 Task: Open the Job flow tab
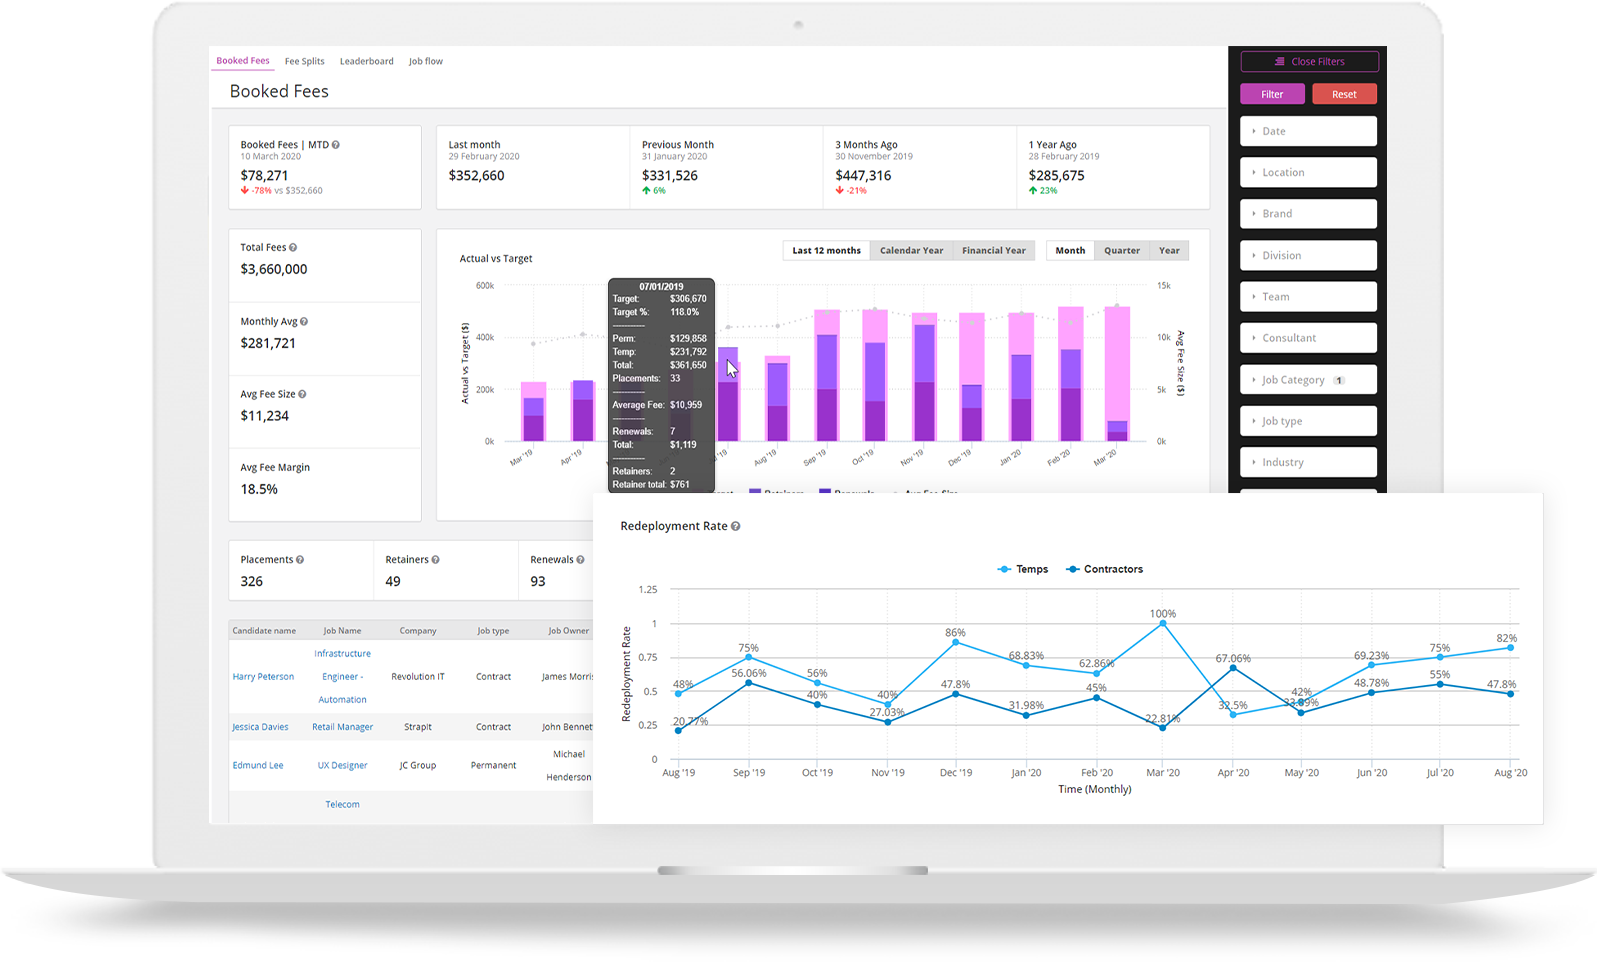425,61
